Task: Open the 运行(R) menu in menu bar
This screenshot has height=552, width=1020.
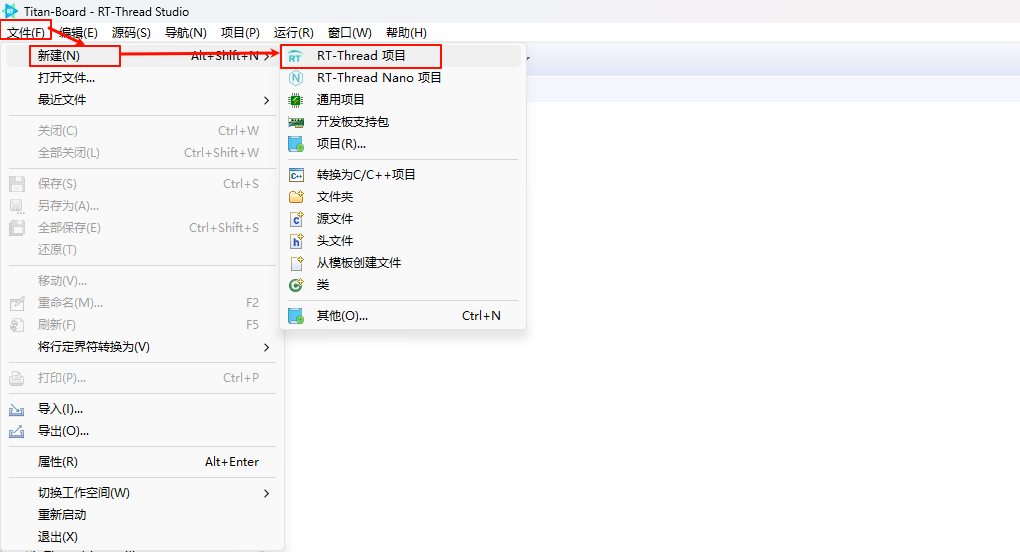Action: pyautogui.click(x=293, y=33)
